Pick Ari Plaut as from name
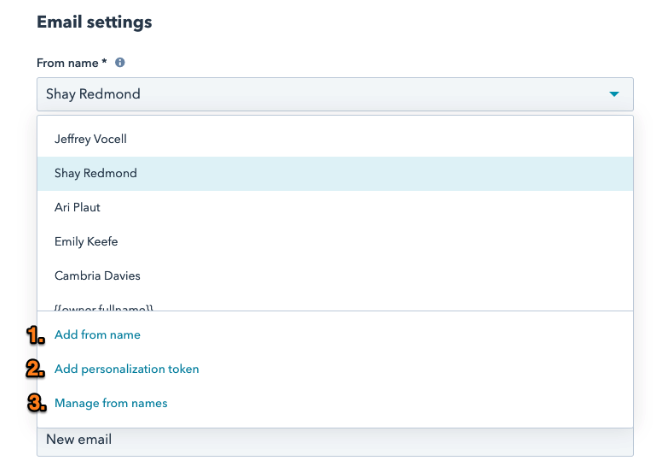Image resolution: width=653 pixels, height=466 pixels. [78, 207]
